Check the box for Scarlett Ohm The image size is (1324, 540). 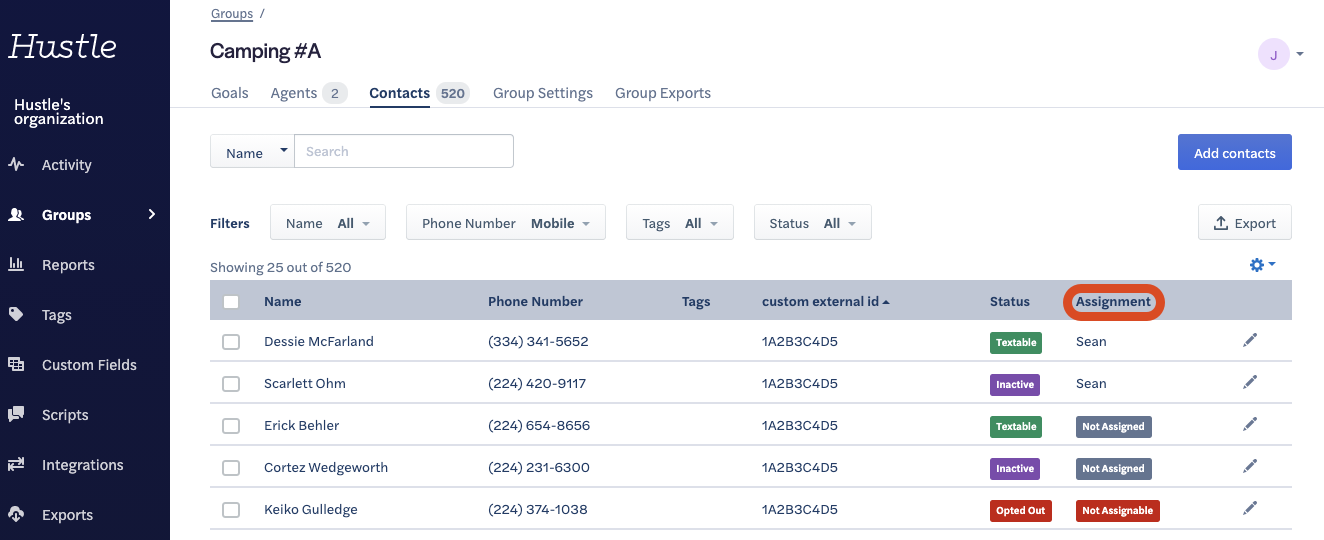tap(231, 384)
